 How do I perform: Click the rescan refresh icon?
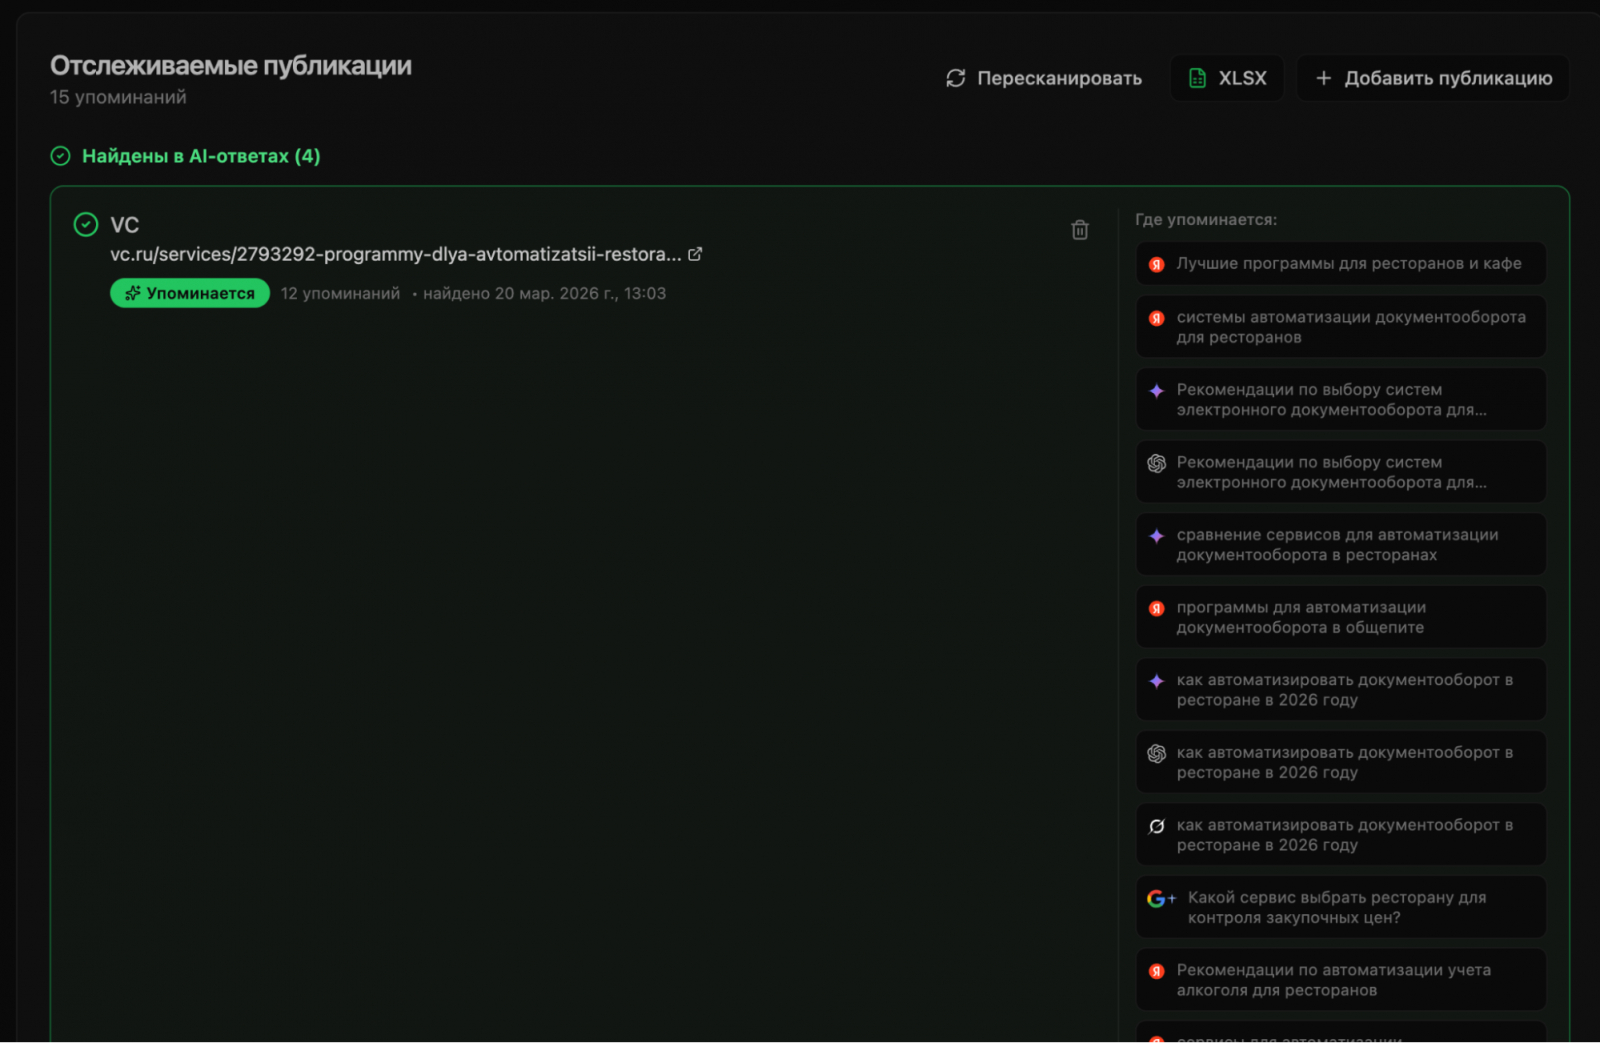(956, 78)
